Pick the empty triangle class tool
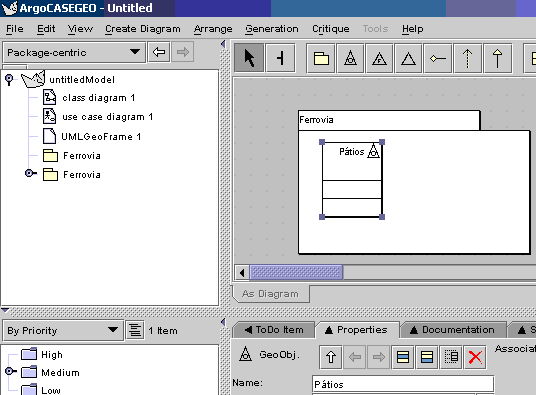 coord(408,58)
